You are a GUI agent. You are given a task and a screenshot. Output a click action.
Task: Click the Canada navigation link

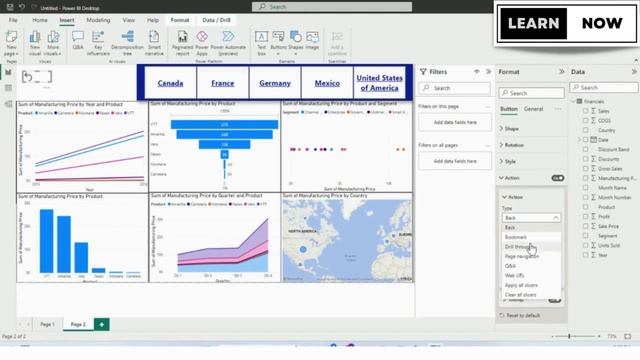[170, 83]
